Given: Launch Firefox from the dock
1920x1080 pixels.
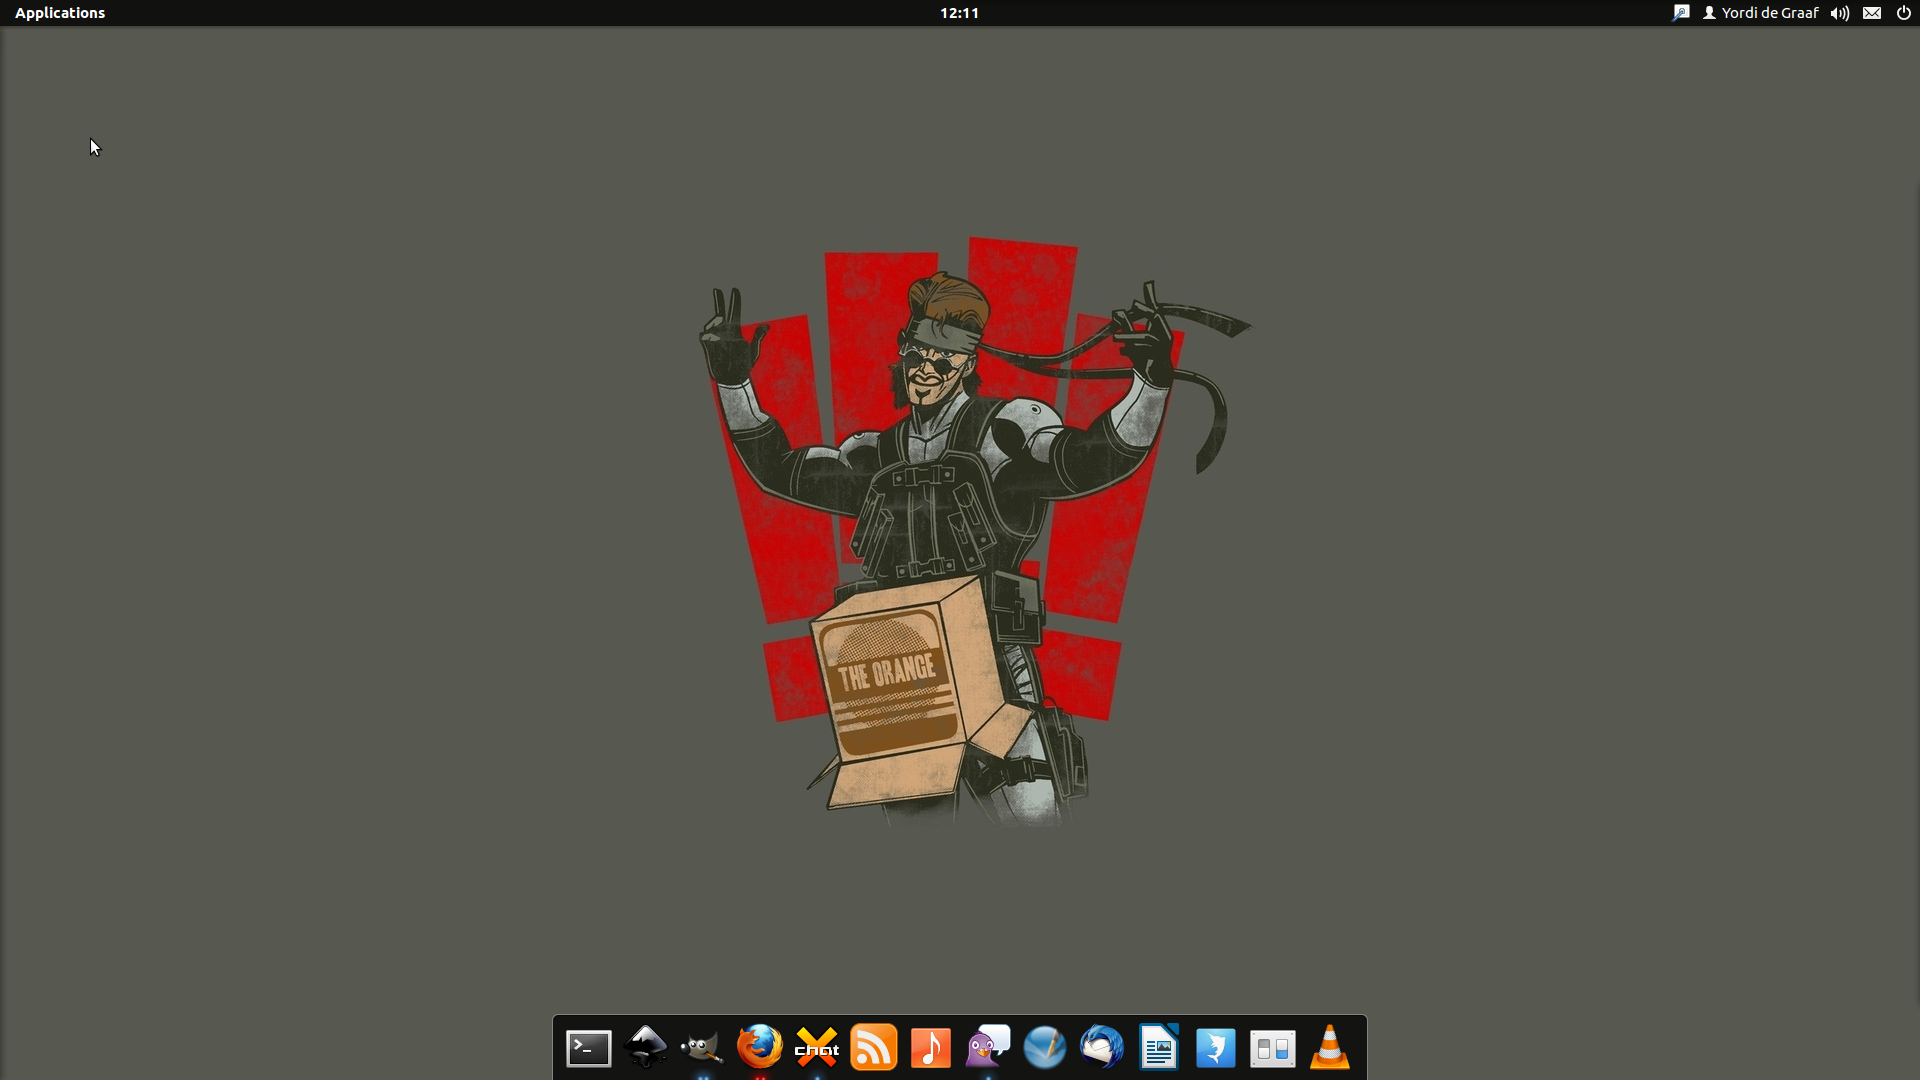Looking at the screenshot, I should click(759, 1047).
